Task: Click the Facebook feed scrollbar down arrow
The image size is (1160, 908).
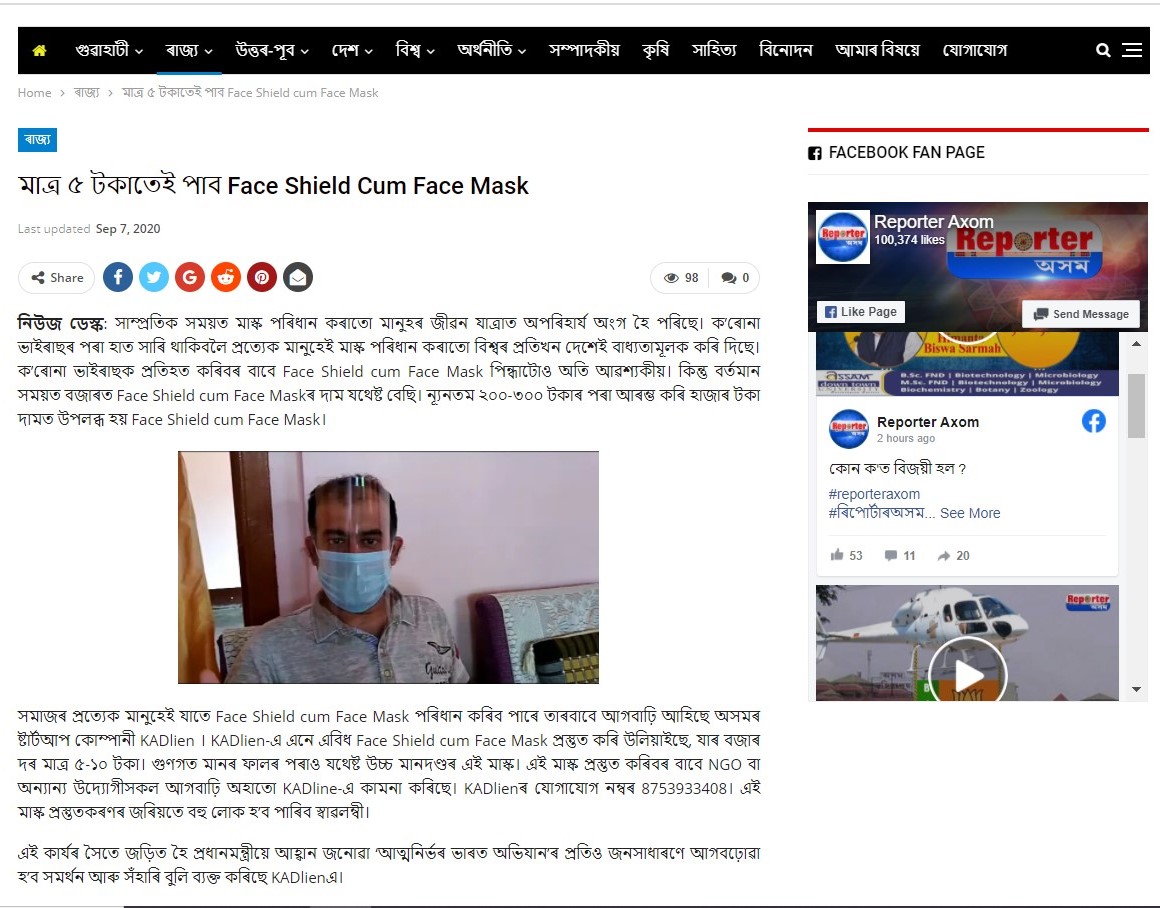Action: pyautogui.click(x=1136, y=689)
